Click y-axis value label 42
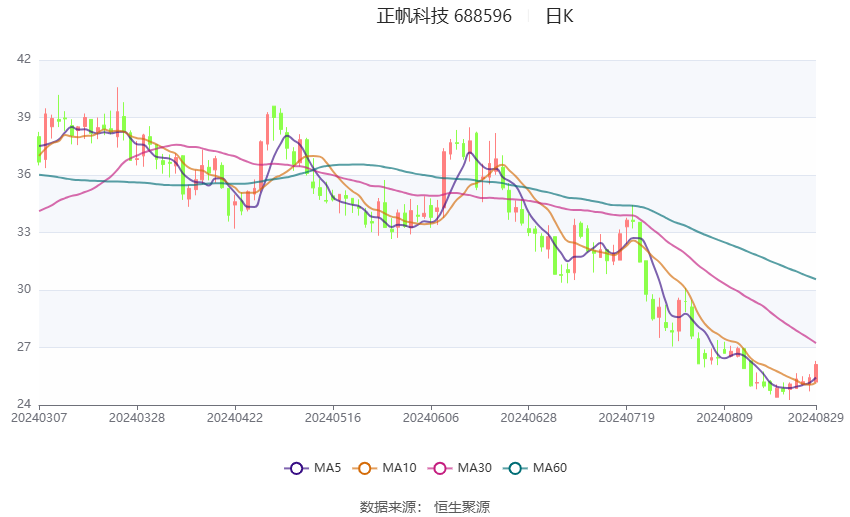850x517 pixels. [x=24, y=59]
